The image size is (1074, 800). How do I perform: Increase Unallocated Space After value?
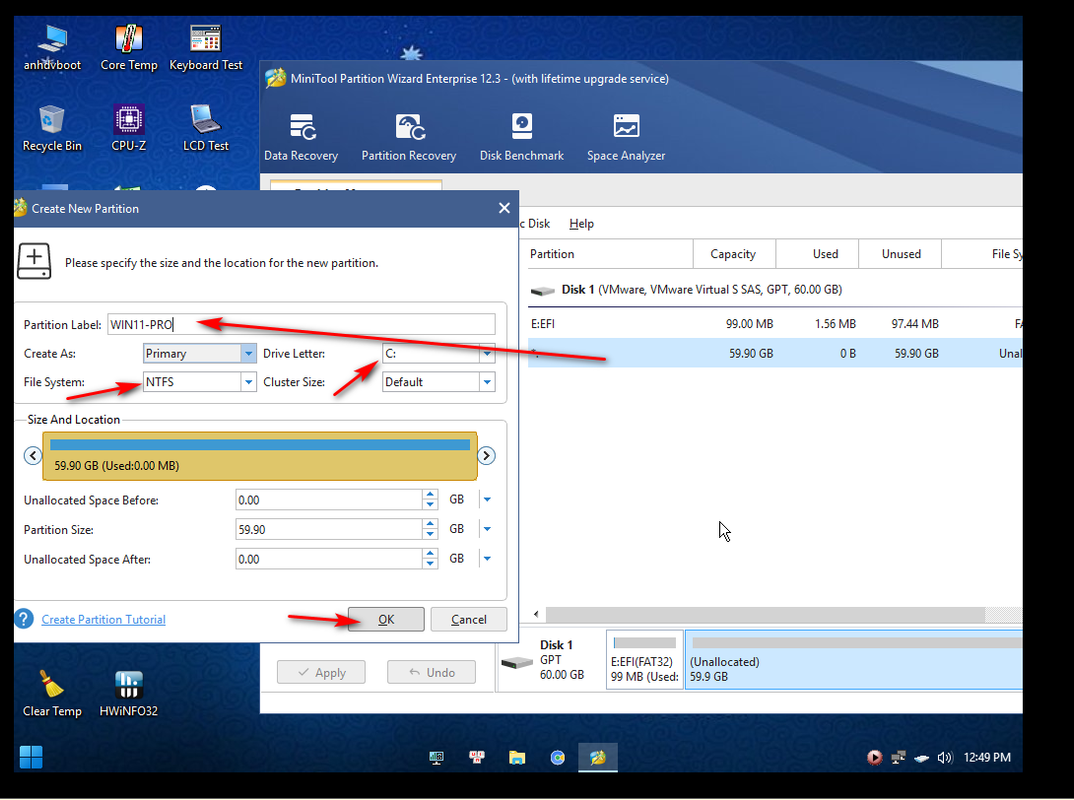(430, 553)
